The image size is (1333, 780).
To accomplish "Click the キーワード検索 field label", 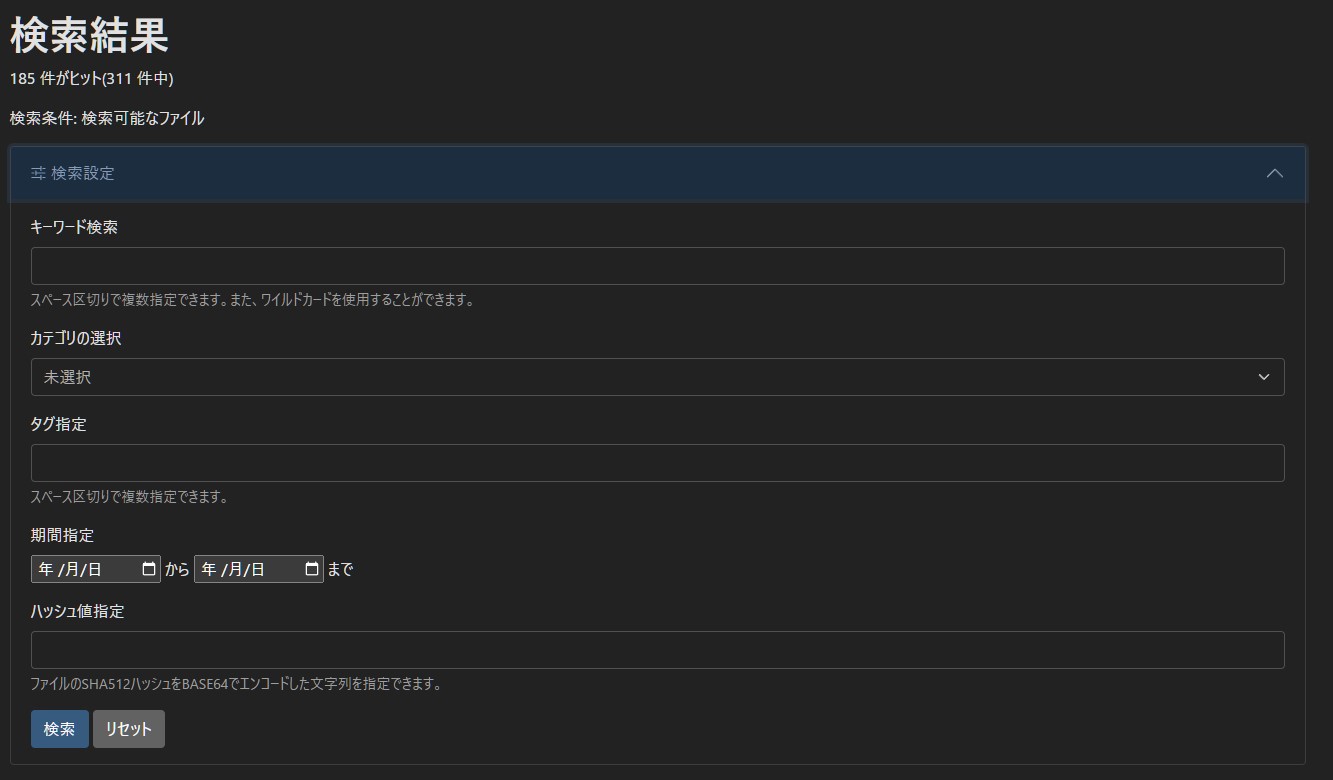I will click(x=74, y=227).
